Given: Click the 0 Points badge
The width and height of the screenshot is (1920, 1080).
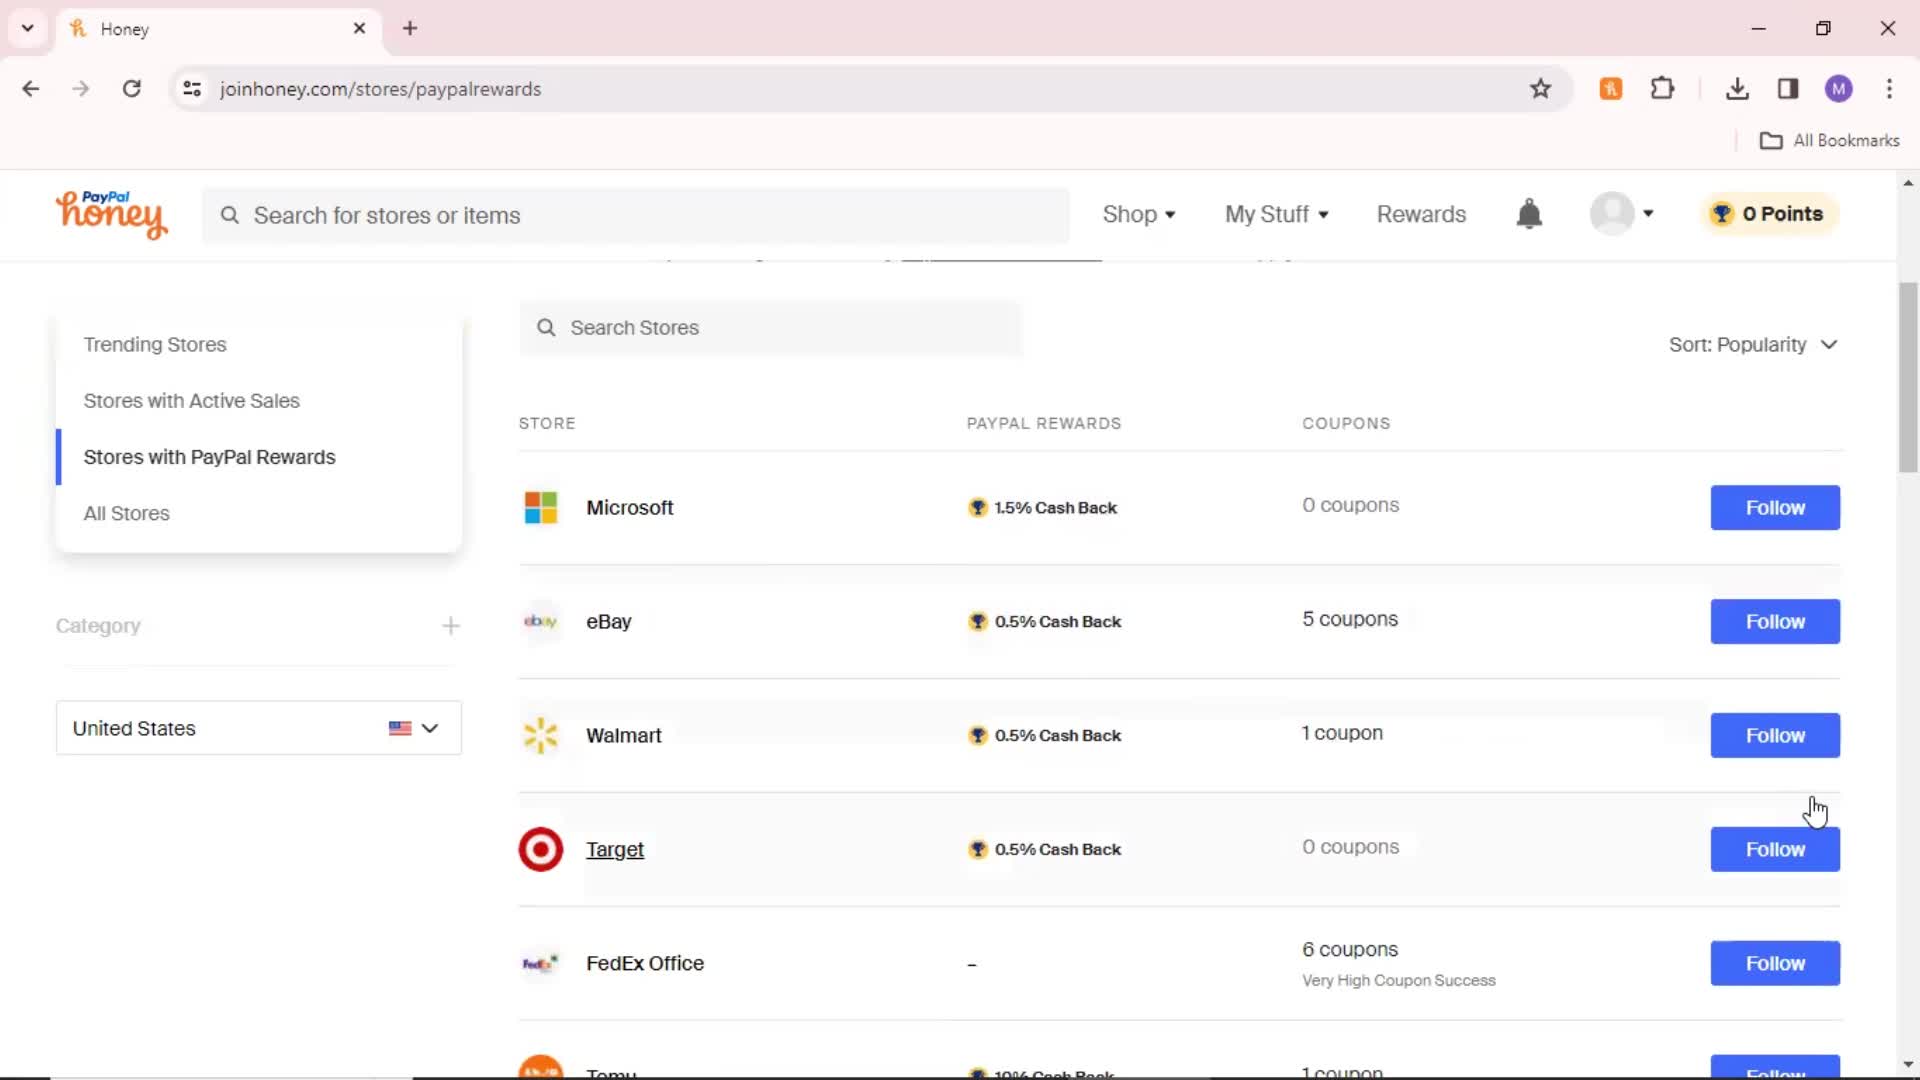Looking at the screenshot, I should (x=1770, y=214).
